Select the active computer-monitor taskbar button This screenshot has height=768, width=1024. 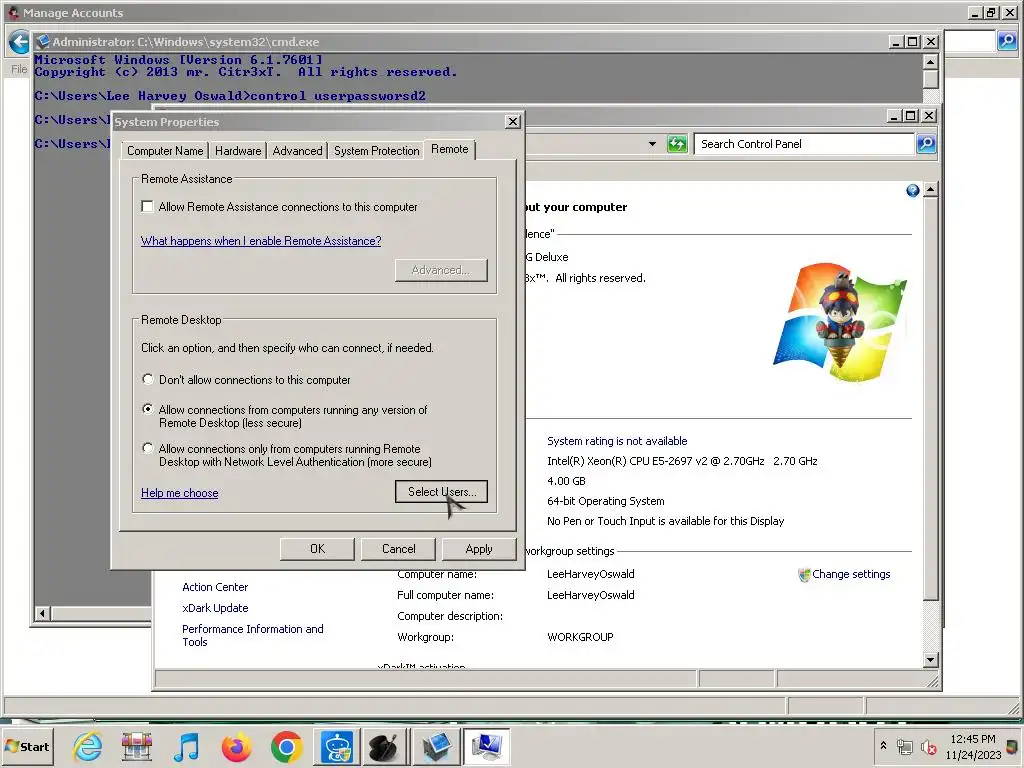coord(487,746)
